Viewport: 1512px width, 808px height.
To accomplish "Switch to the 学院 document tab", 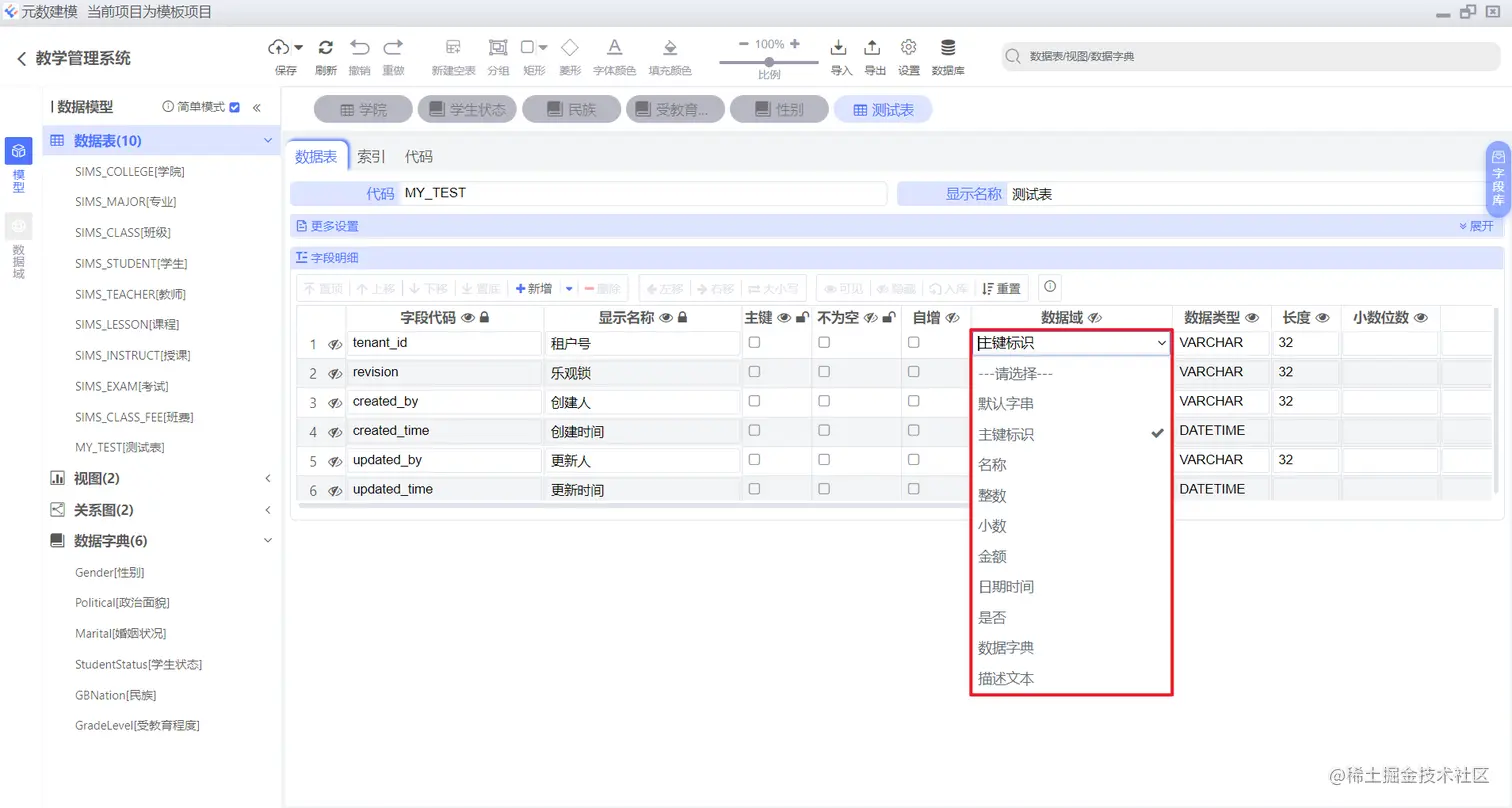I will [x=363, y=110].
